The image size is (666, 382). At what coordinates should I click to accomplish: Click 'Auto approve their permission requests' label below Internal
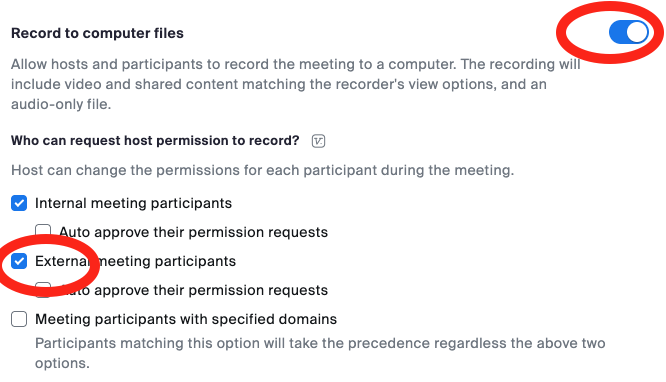click(x=194, y=232)
